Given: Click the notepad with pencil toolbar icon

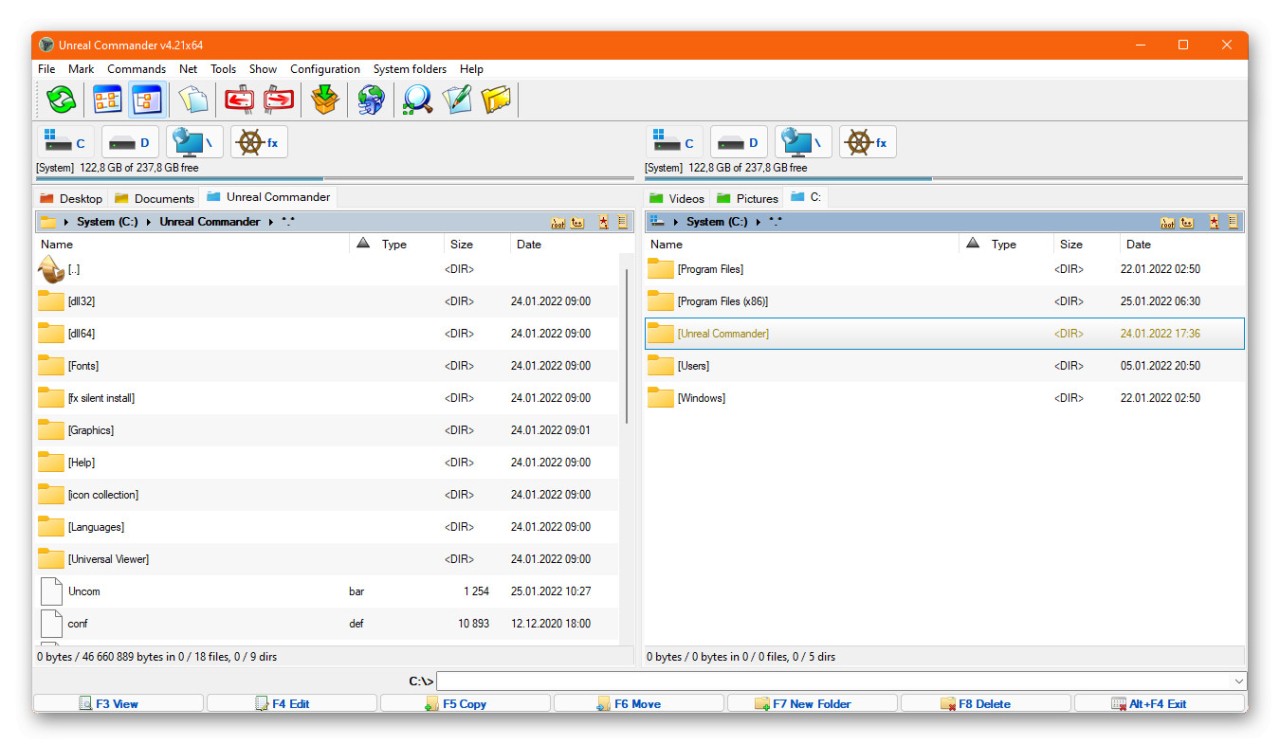Looking at the screenshot, I should click(457, 100).
